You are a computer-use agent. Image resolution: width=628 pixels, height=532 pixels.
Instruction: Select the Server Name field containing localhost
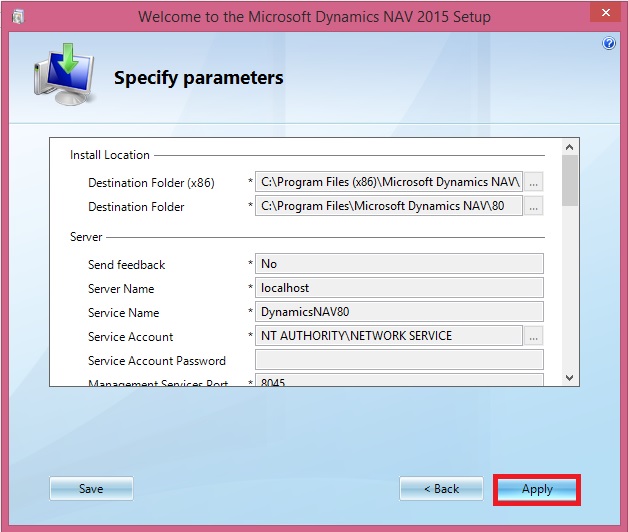pos(398,288)
